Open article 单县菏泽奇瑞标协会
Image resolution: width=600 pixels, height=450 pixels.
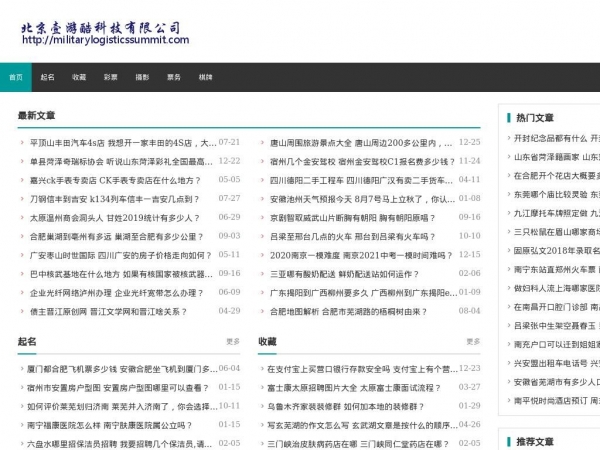point(121,162)
